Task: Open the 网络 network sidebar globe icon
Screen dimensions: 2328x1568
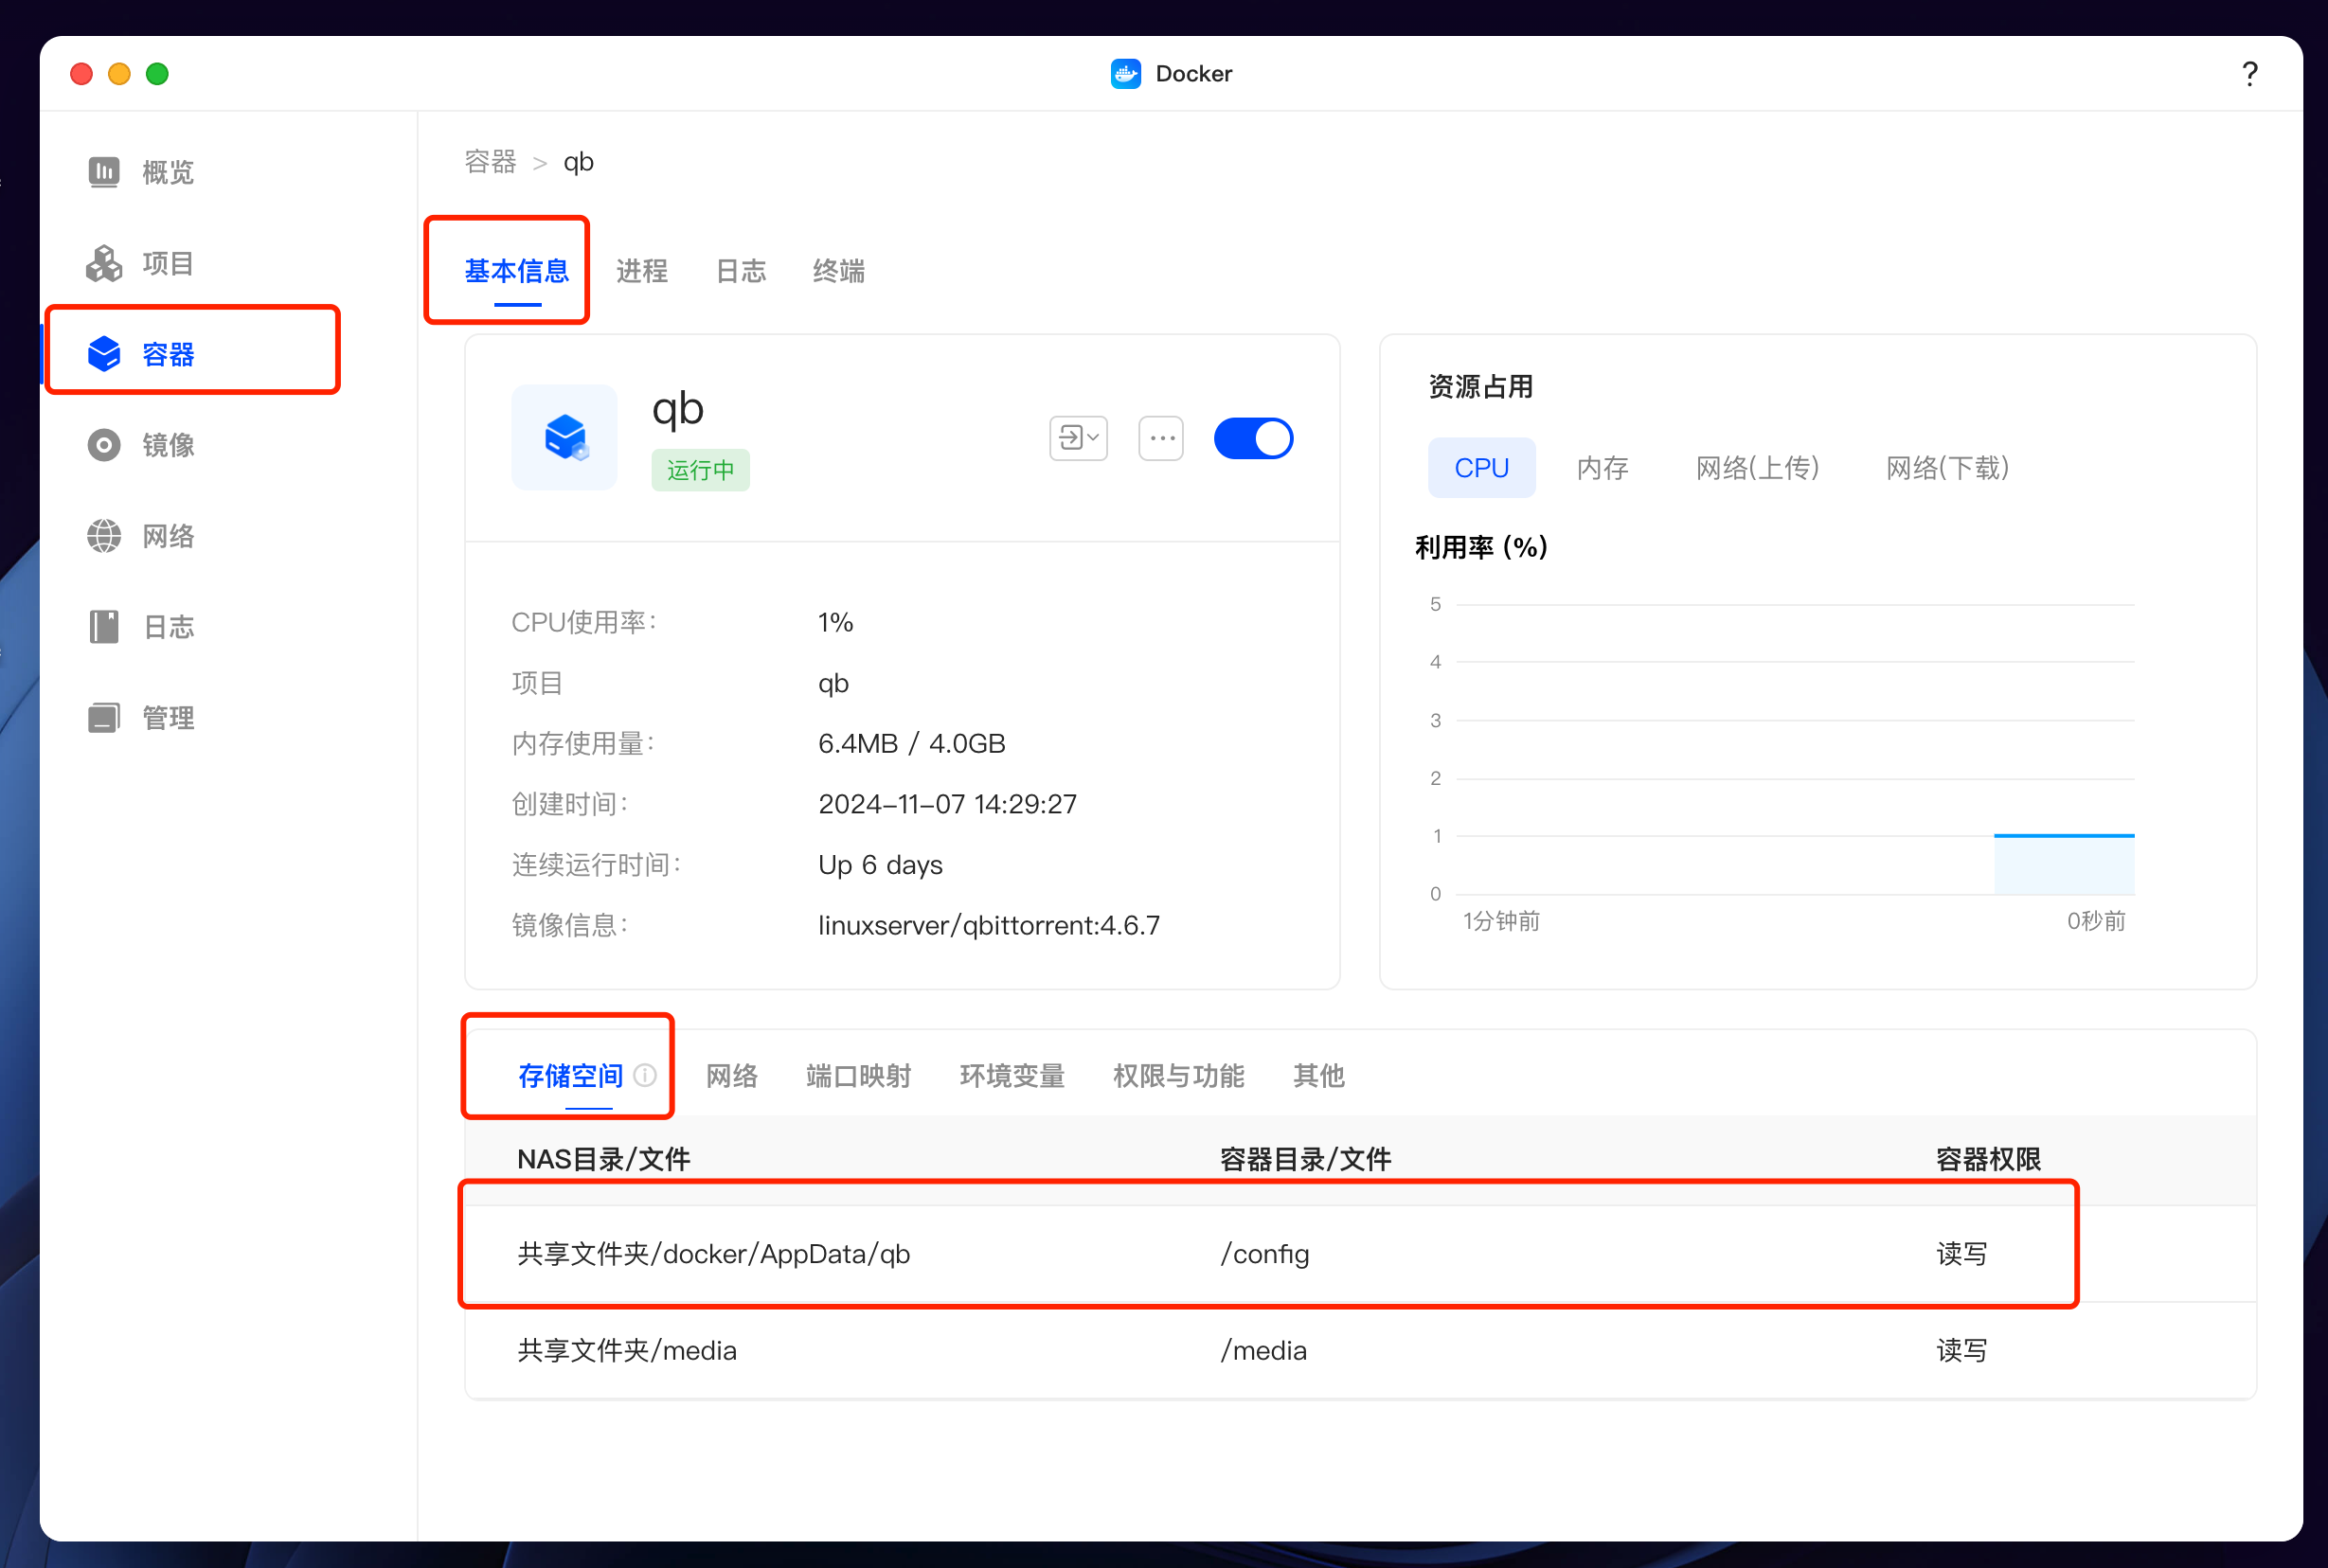Action: (x=104, y=536)
